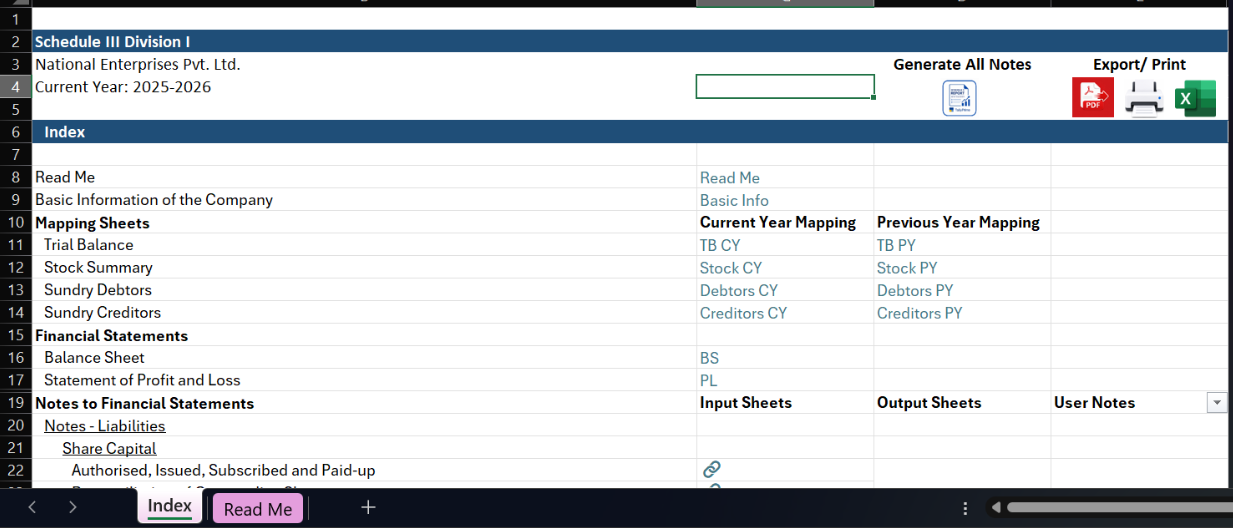
Task: Open the BS balance sheet link
Action: (709, 358)
